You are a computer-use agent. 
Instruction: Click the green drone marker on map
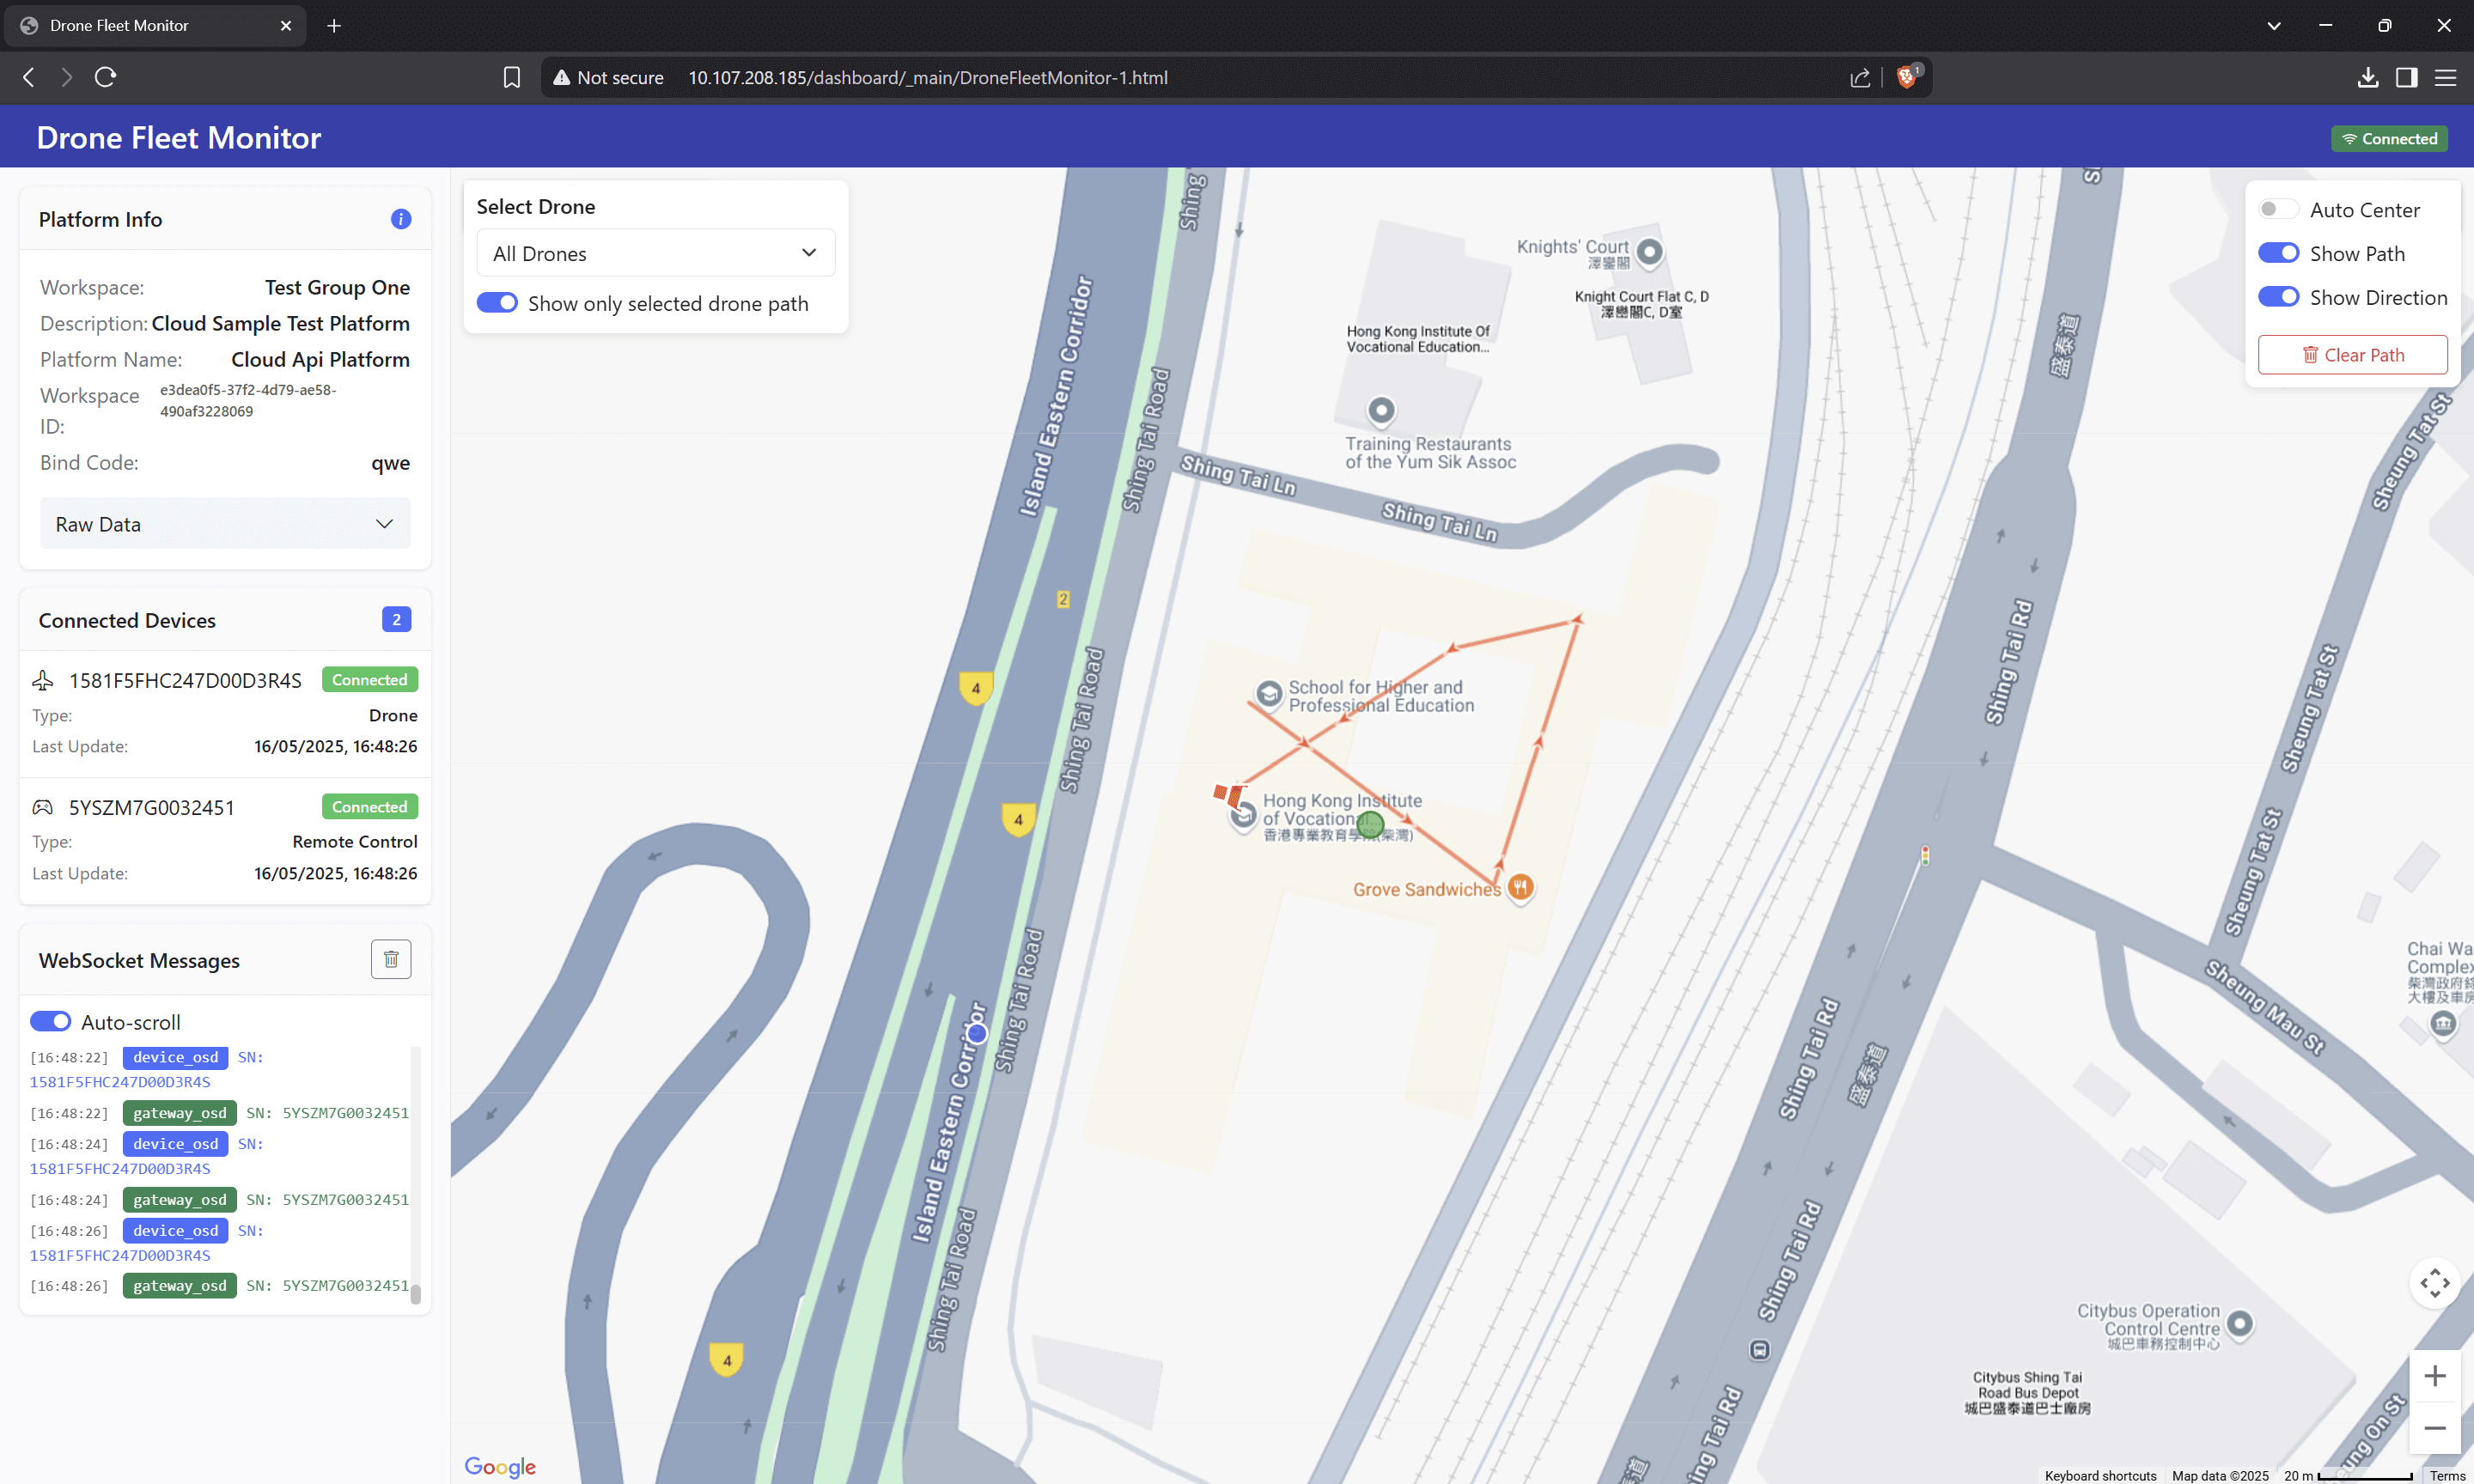[1370, 824]
